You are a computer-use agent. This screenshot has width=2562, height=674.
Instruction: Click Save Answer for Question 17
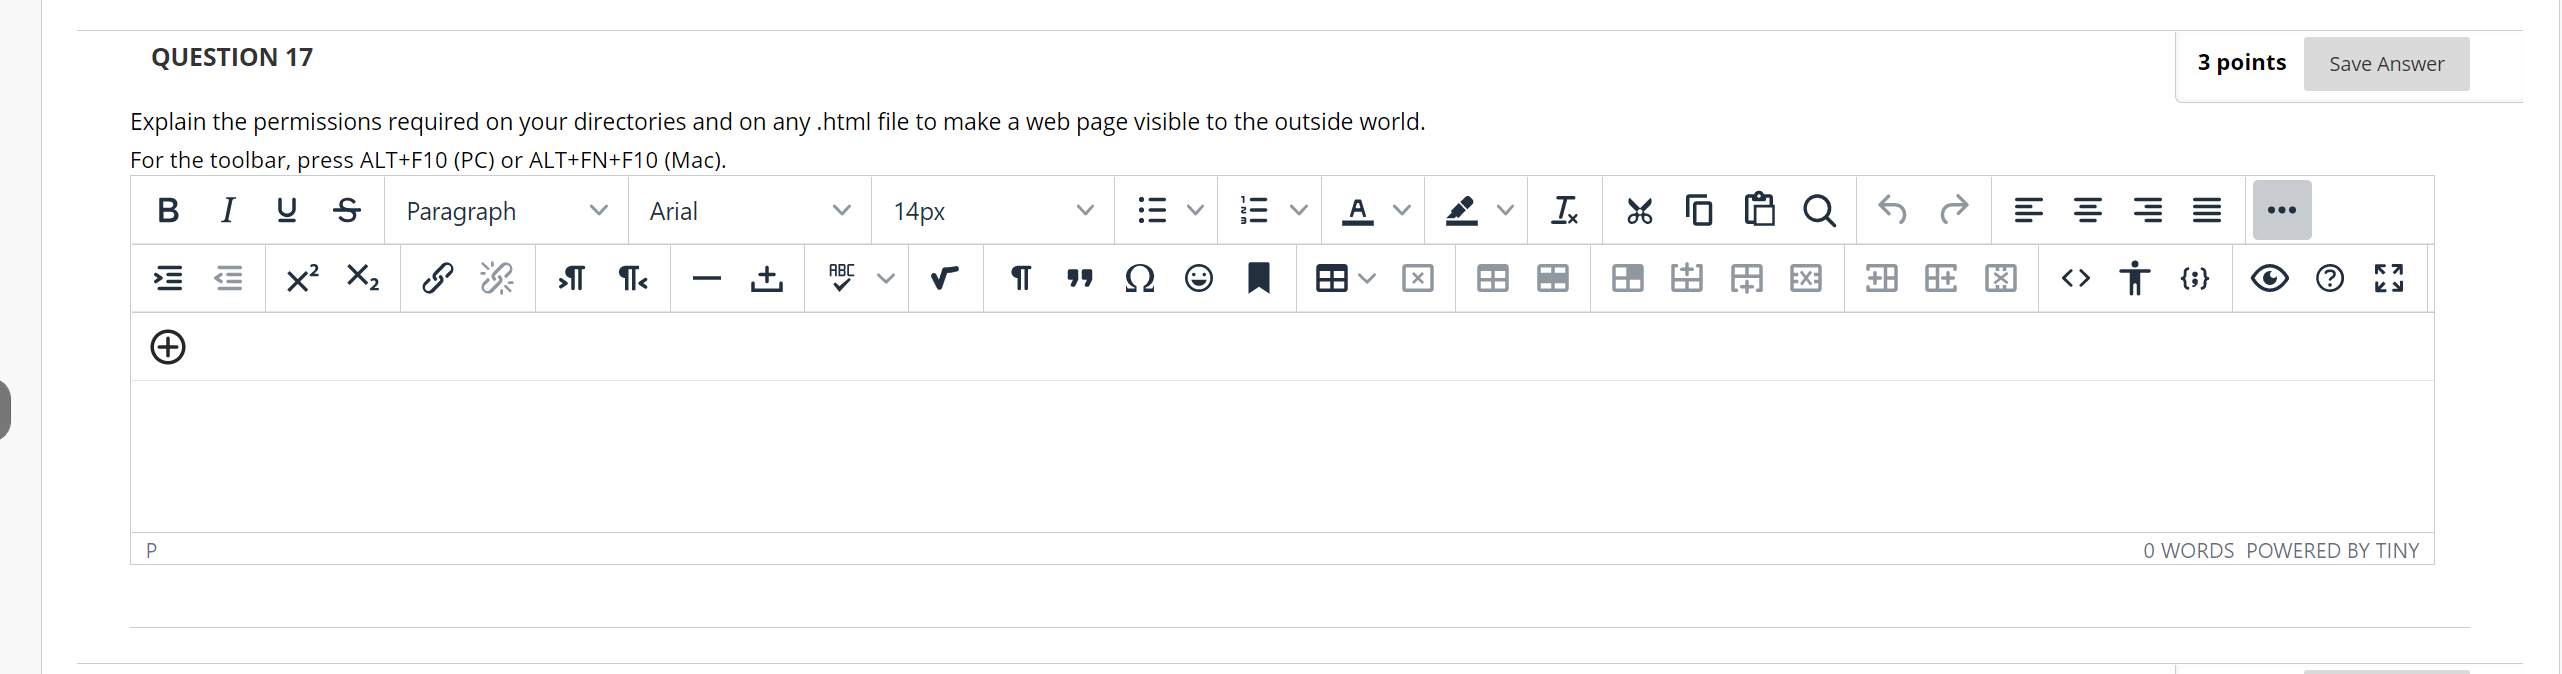pyautogui.click(x=2386, y=64)
